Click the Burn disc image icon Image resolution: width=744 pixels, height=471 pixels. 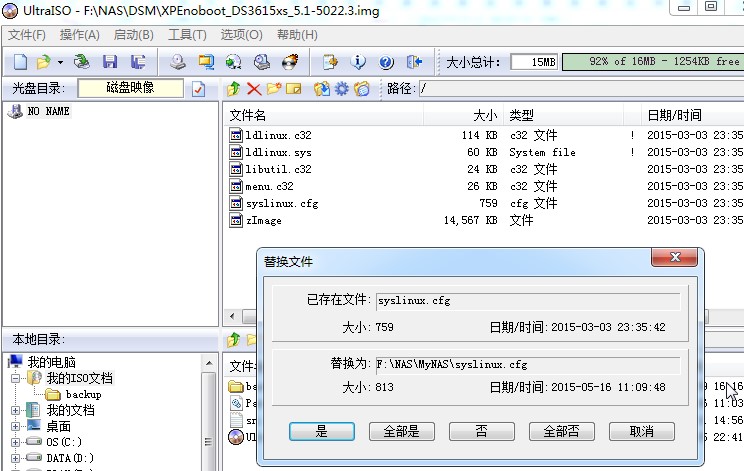[290, 62]
